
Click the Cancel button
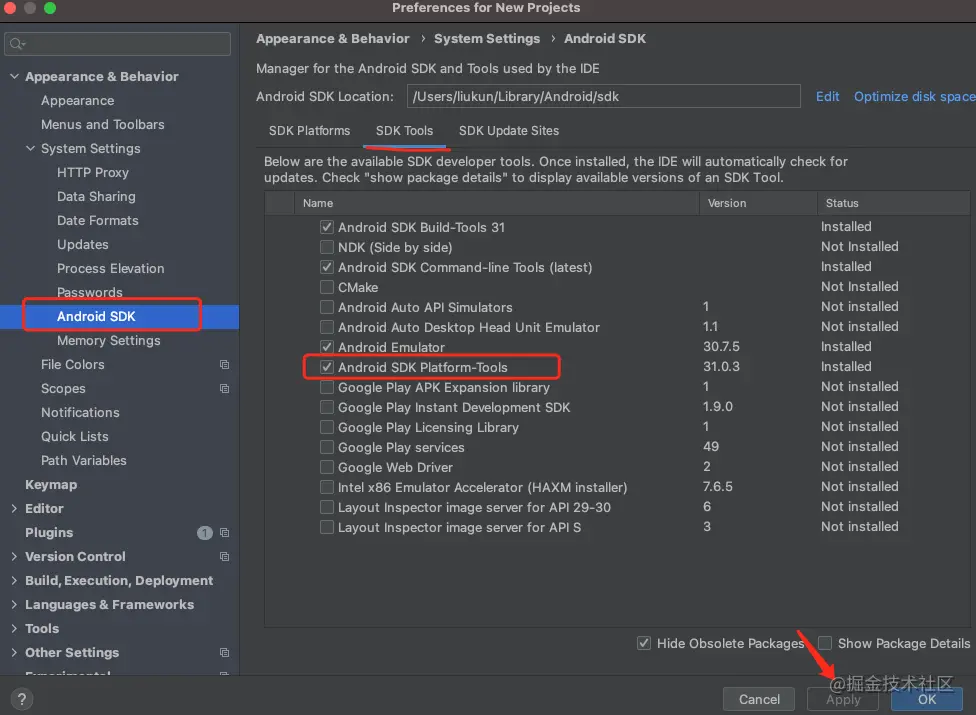coord(759,699)
